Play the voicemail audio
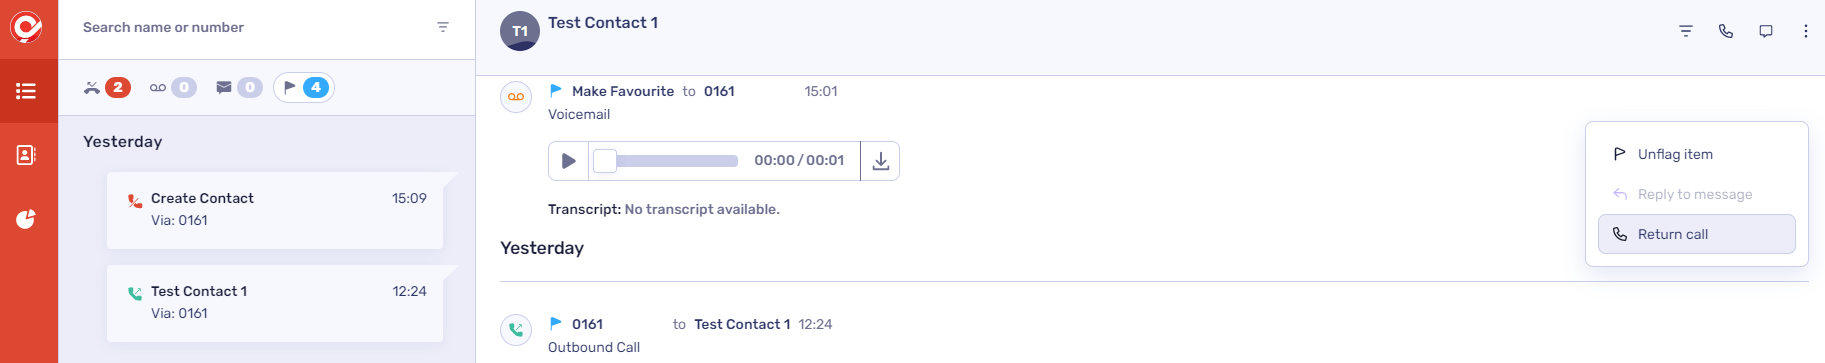The image size is (1825, 363). (x=568, y=161)
